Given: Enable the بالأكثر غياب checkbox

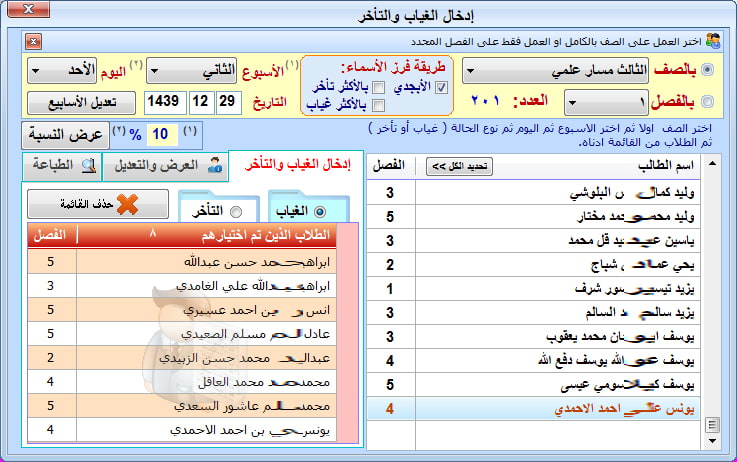Looking at the screenshot, I should click(378, 105).
